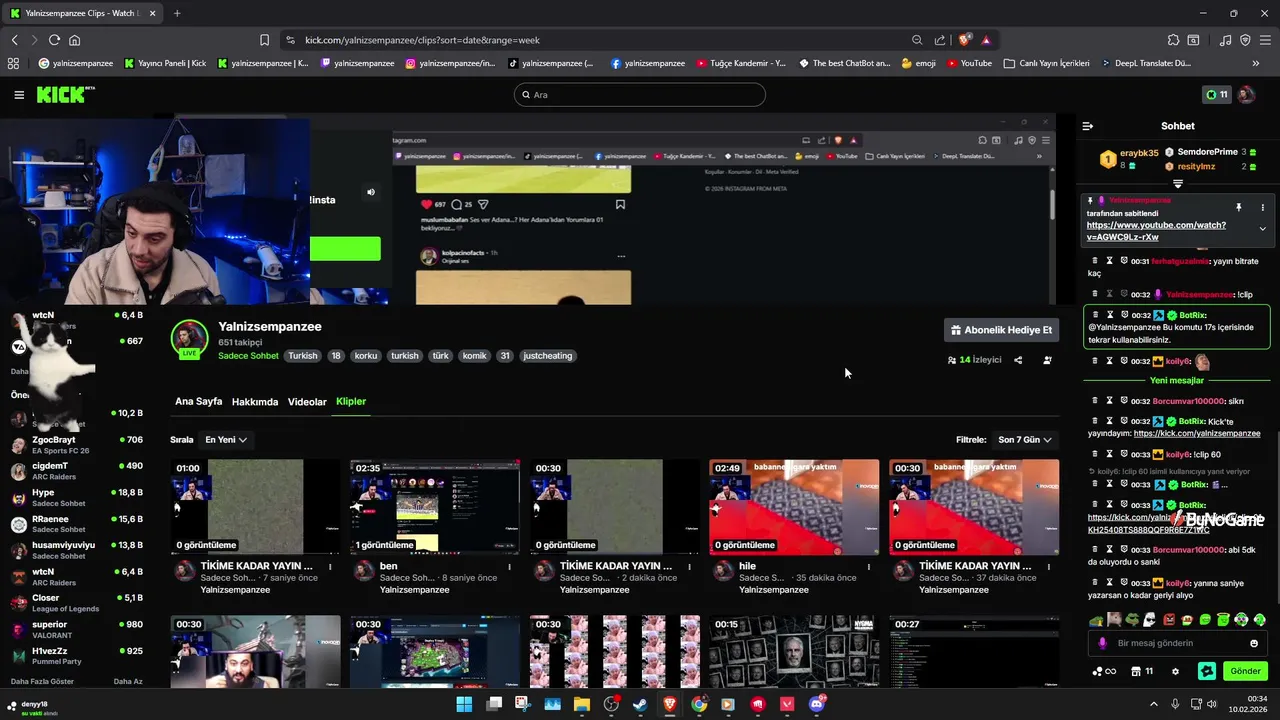Click the Gönder send button

pos(1245,671)
